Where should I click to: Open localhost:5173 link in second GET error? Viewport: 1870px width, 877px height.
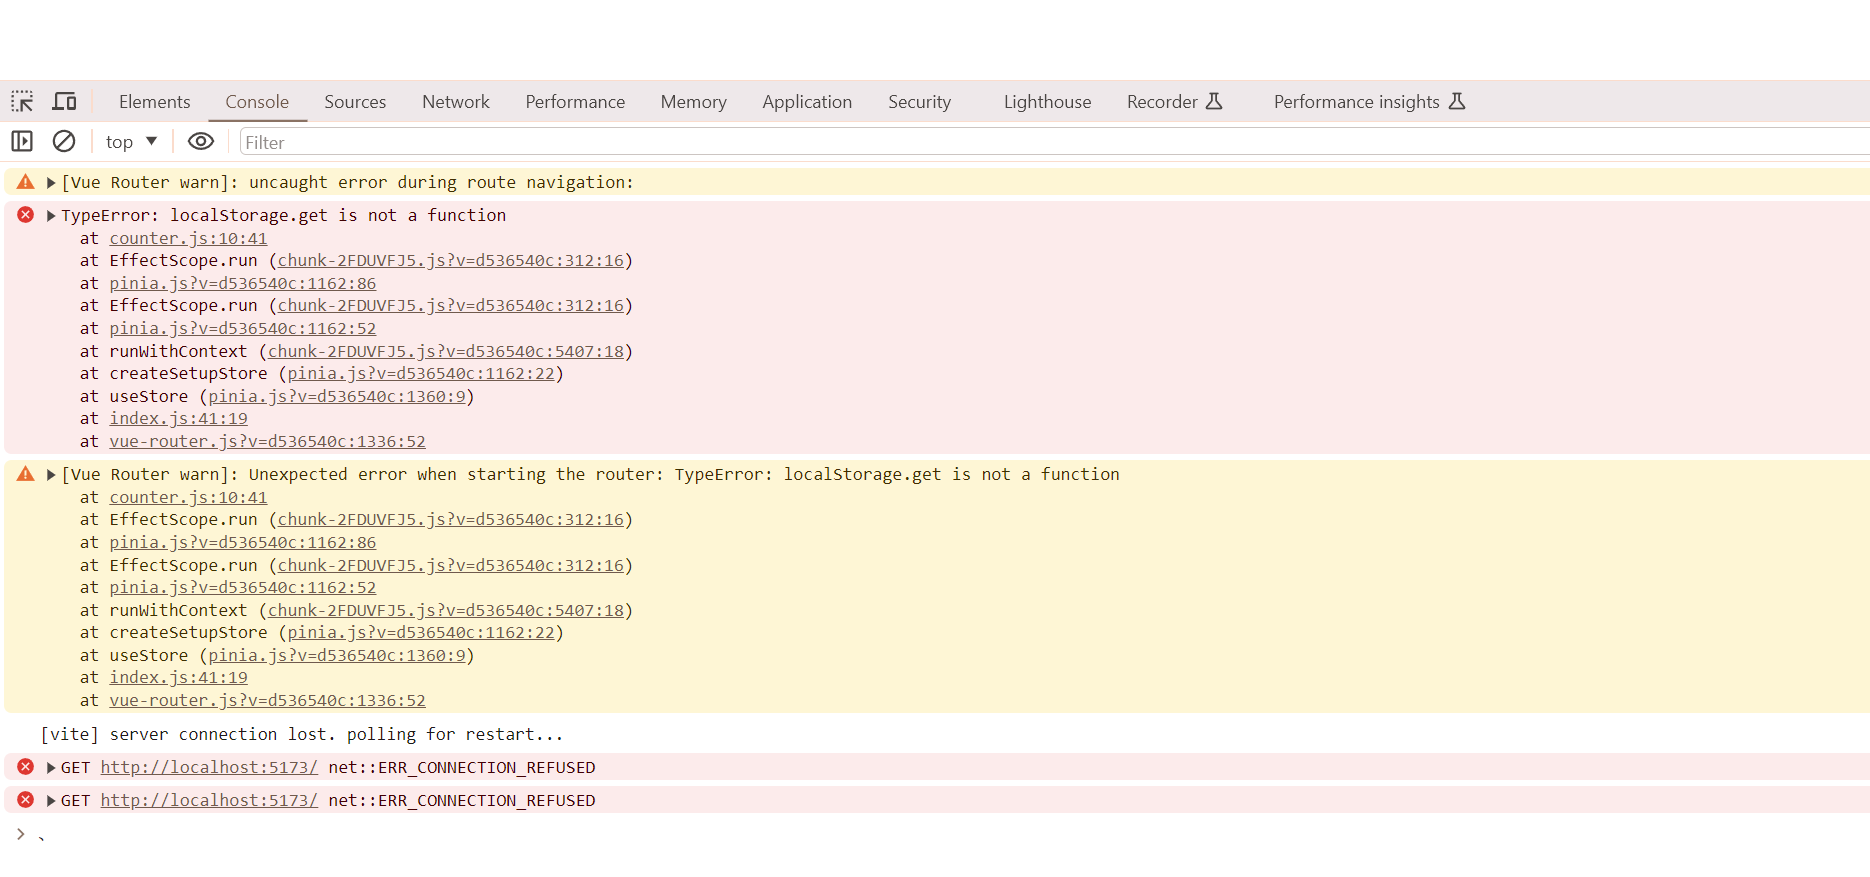click(209, 800)
